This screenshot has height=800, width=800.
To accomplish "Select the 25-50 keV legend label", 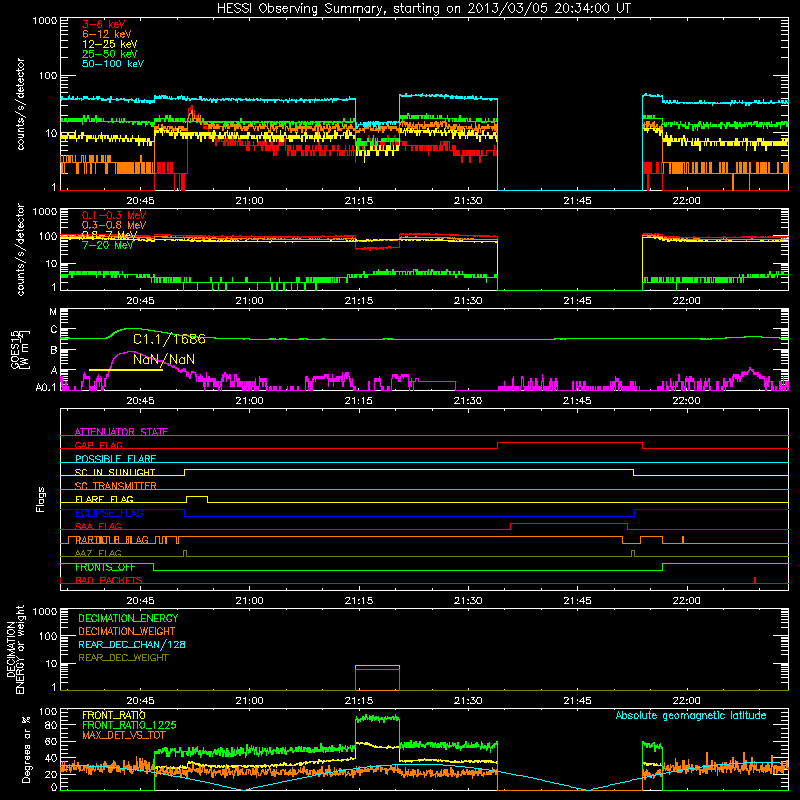I will point(110,54).
